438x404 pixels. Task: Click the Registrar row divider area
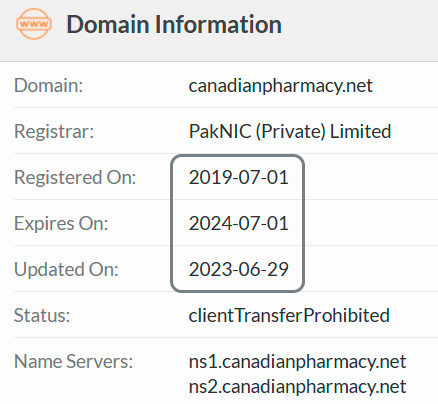(x=226, y=153)
